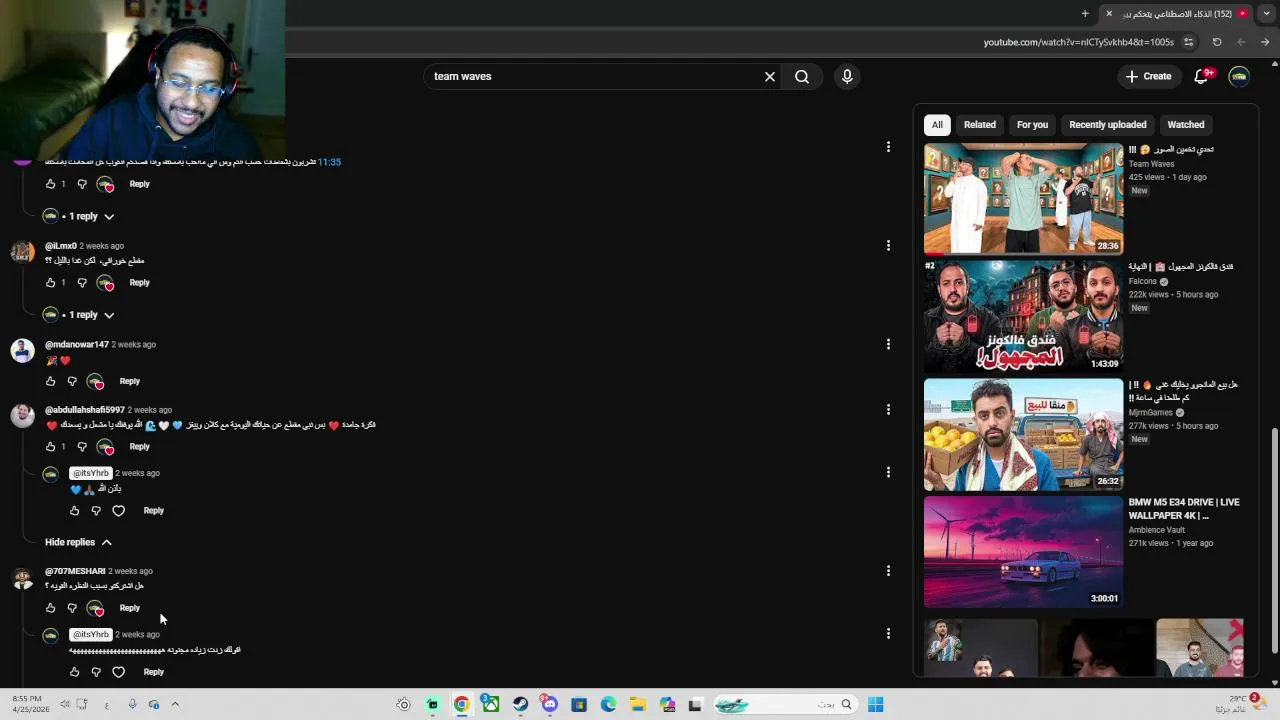1280x720 pixels.
Task: Open options menu for @iLmx0 comment
Action: [x=888, y=245]
